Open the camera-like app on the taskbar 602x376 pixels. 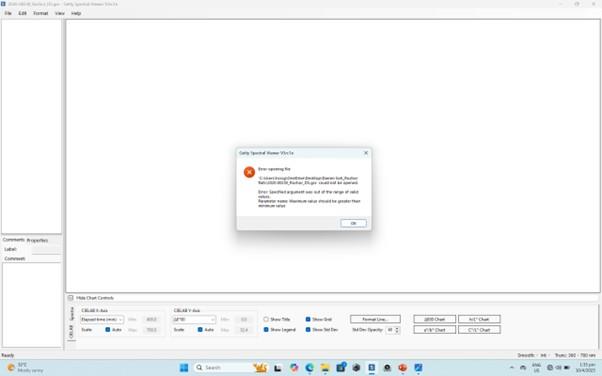point(387,368)
